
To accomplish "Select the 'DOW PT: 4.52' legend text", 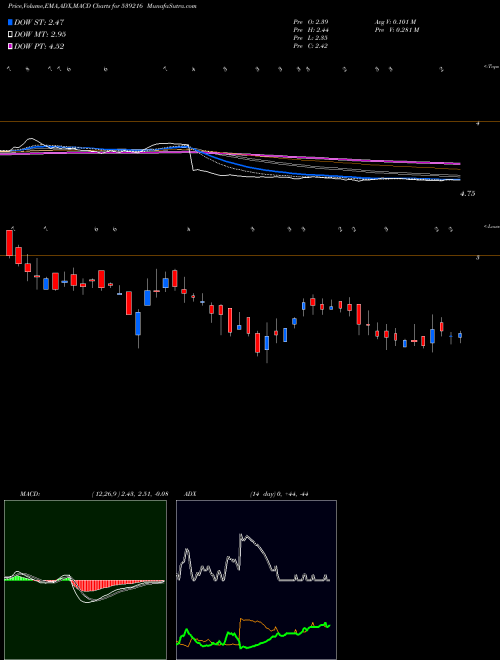I will point(39,46).
